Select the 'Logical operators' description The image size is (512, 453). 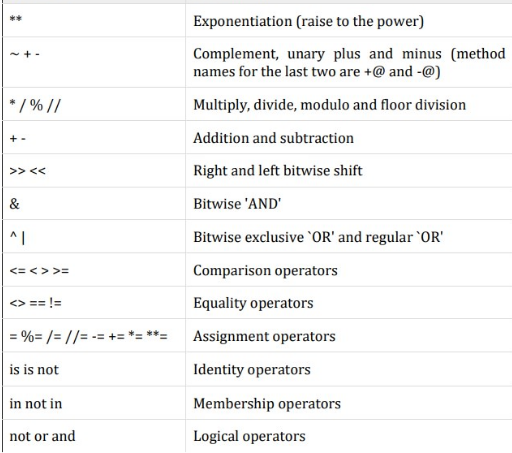click(x=249, y=436)
